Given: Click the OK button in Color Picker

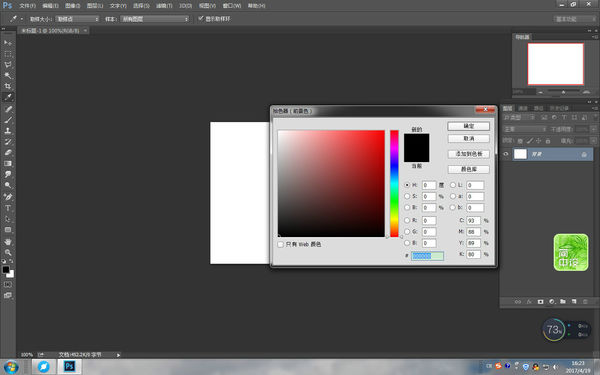Looking at the screenshot, I should click(x=468, y=126).
